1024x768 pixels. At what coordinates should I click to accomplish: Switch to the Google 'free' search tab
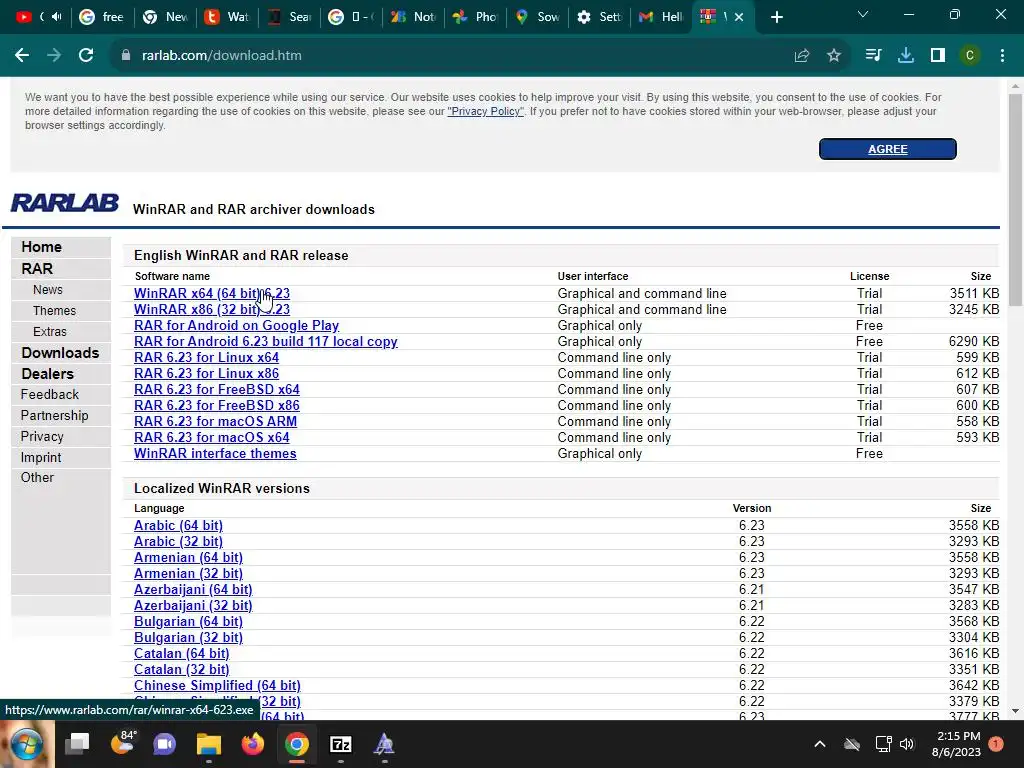[x=101, y=17]
